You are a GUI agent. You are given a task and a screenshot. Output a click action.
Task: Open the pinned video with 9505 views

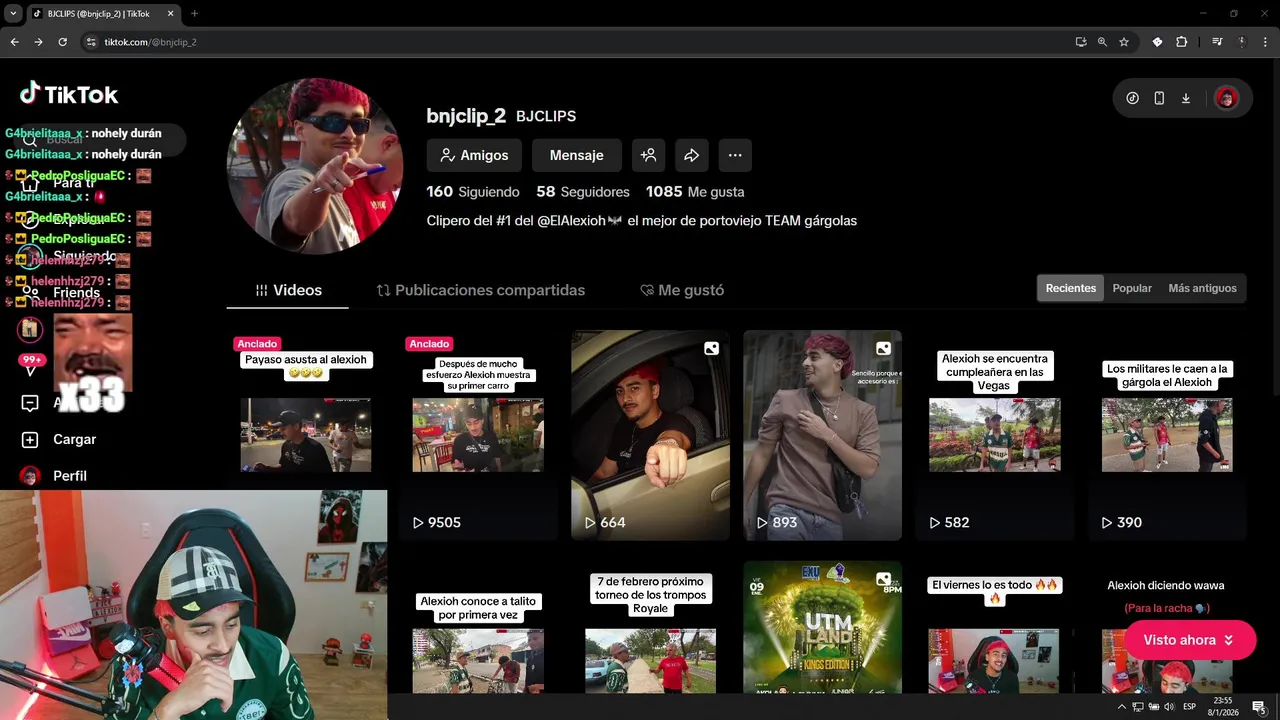[478, 435]
